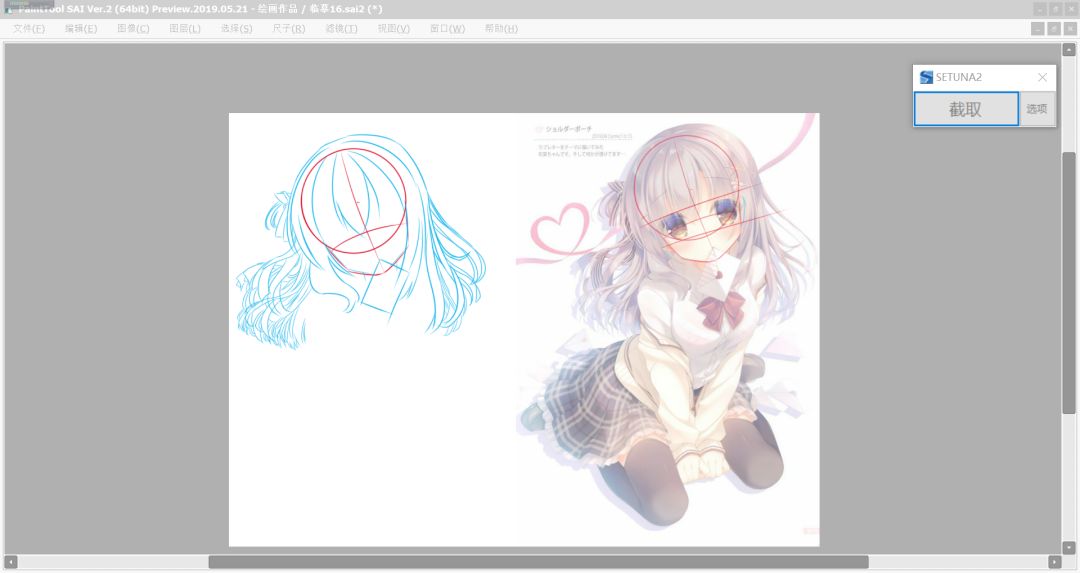Close the document via menu bar X
This screenshot has width=1080, height=573.
pos(1070,28)
